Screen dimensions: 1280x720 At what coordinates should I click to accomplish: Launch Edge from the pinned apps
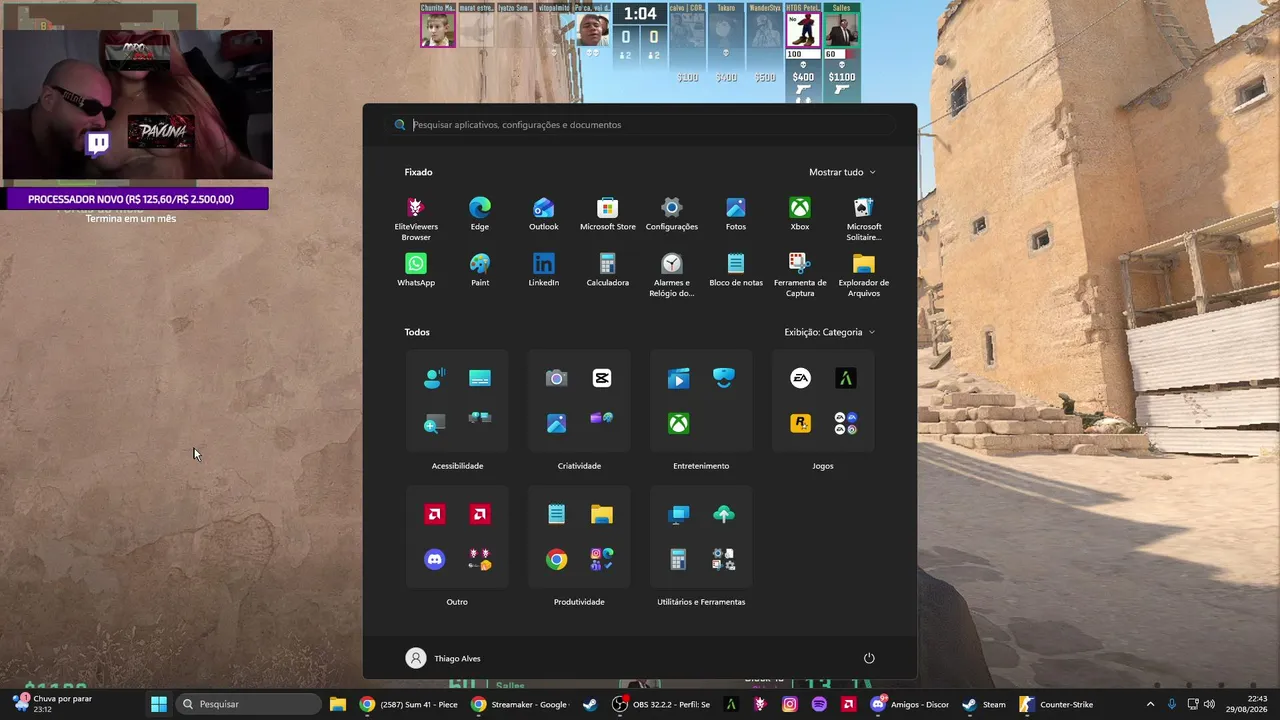click(480, 214)
